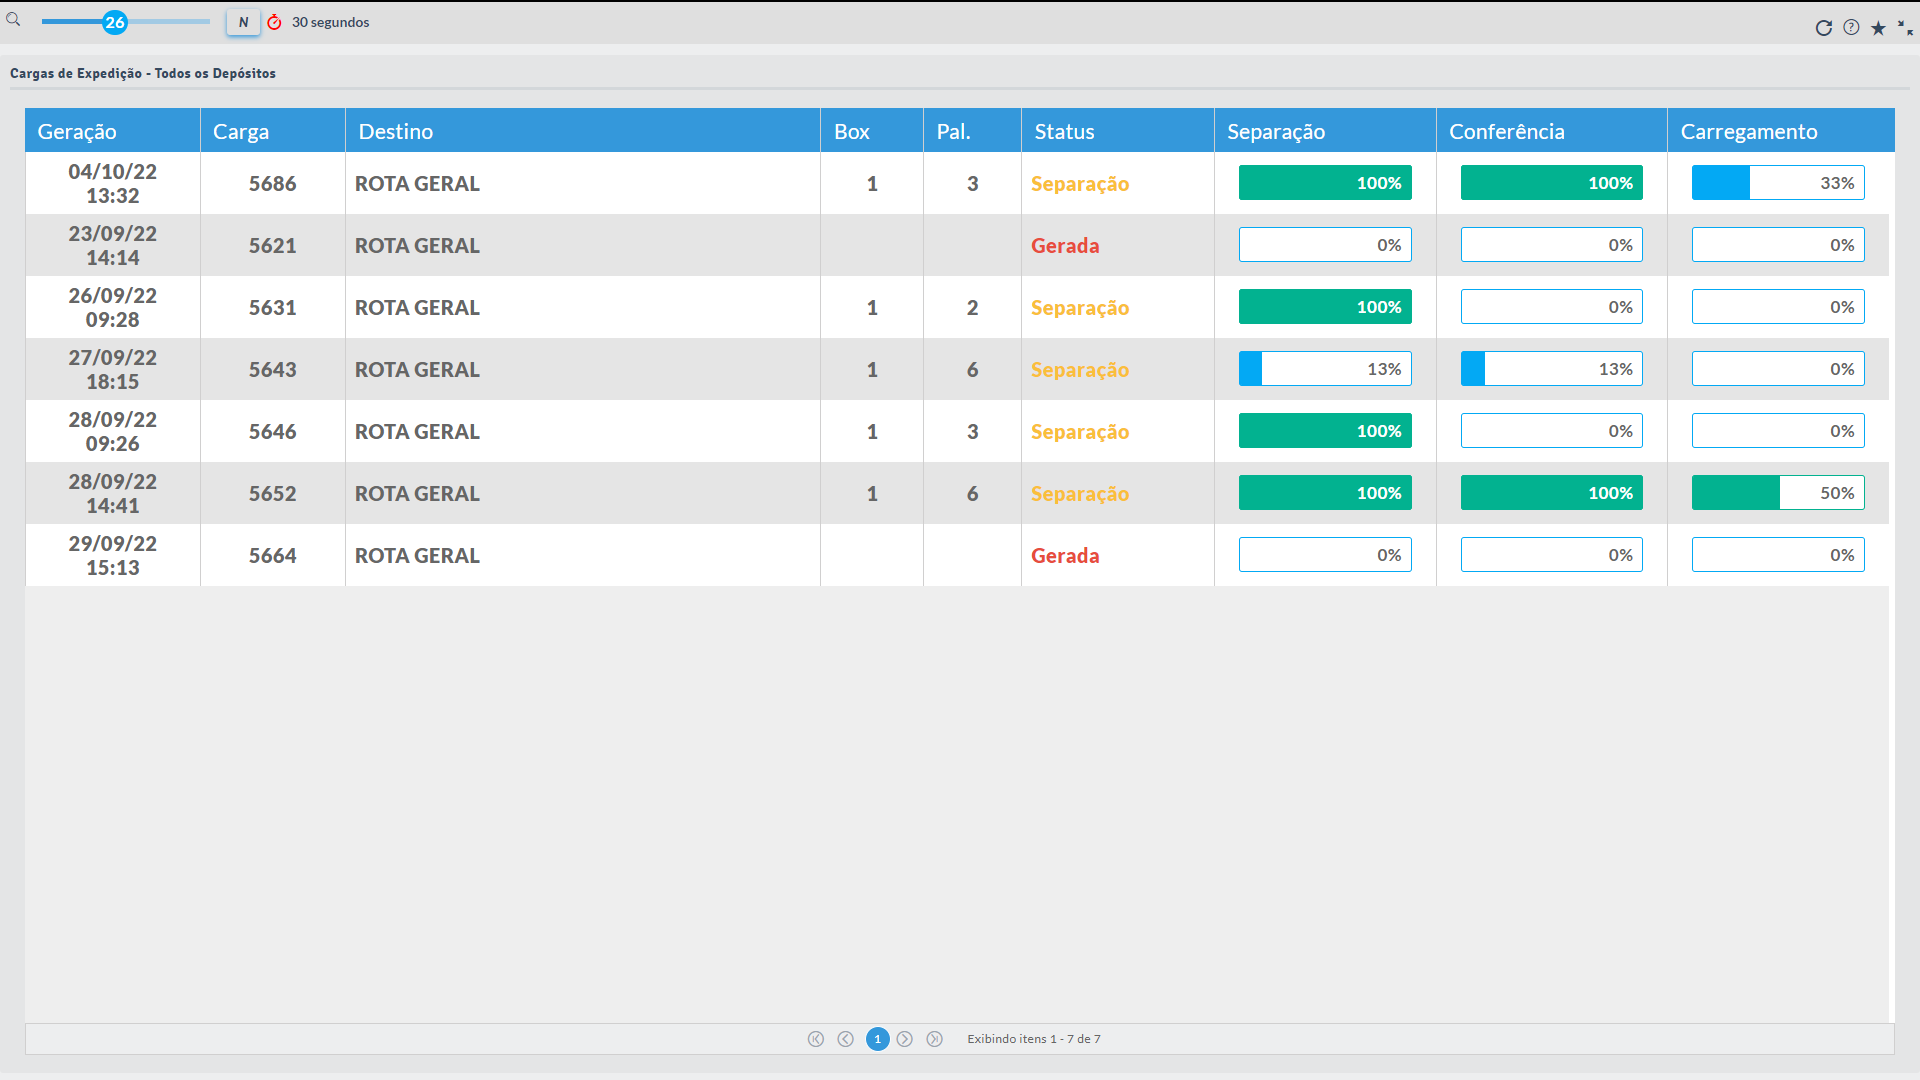
Task: Mark page as favorite with star icon
Action: pyautogui.click(x=1878, y=28)
